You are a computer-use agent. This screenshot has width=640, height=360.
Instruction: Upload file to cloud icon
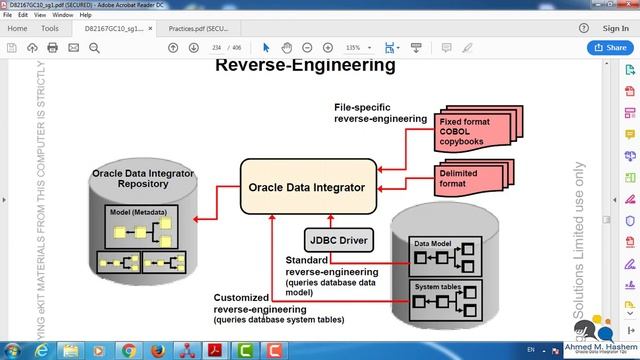coord(32,48)
